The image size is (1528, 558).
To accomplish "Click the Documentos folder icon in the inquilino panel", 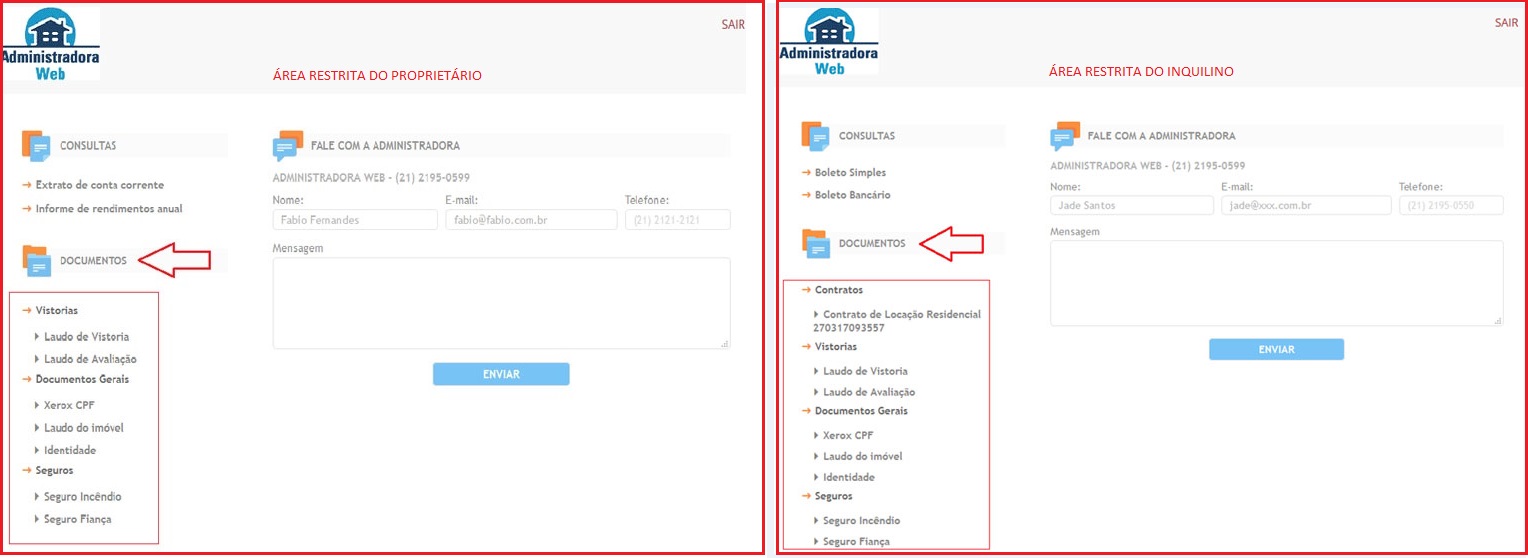I will pos(816,244).
